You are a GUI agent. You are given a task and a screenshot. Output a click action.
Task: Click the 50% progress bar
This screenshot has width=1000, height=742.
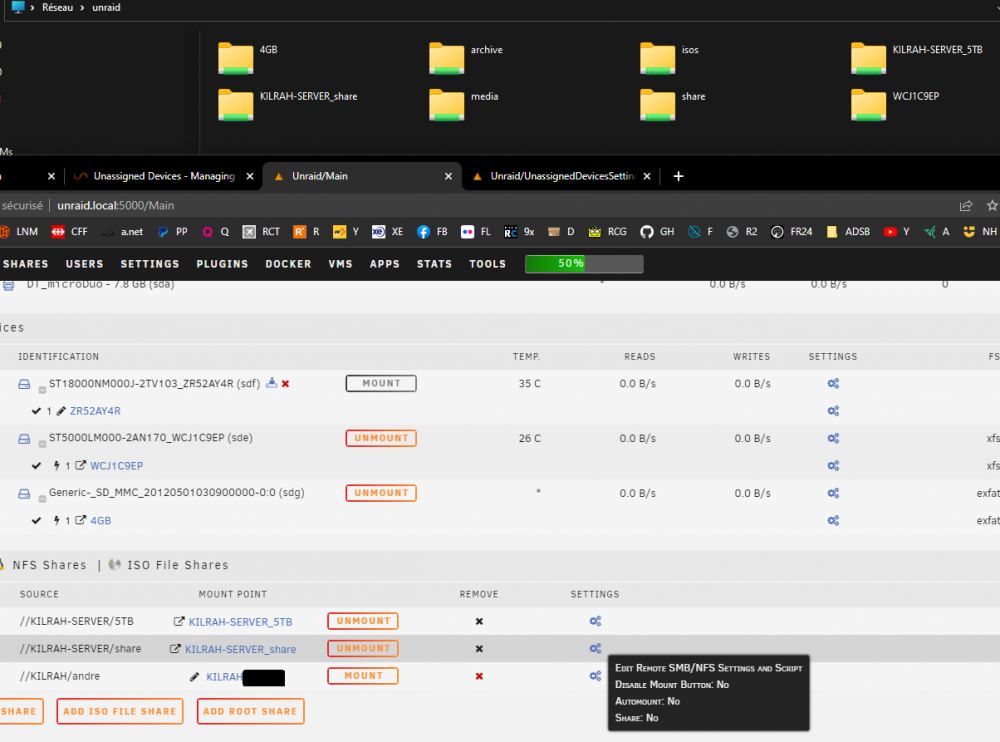(x=584, y=263)
